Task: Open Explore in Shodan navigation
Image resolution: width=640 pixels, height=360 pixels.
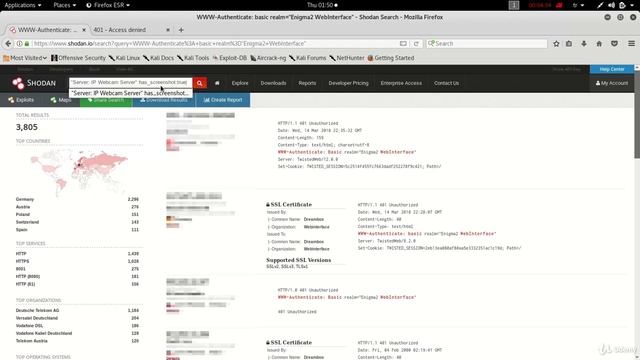Action: 240,83
